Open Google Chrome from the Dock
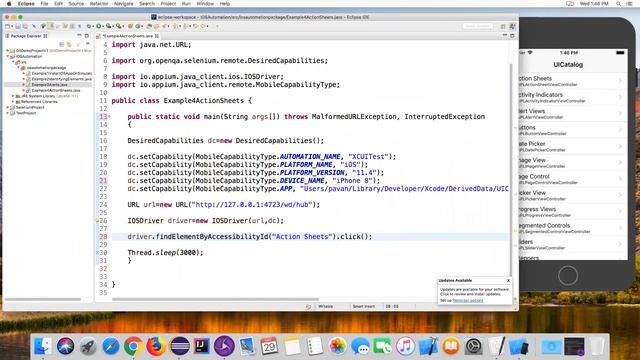 click(x=133, y=346)
